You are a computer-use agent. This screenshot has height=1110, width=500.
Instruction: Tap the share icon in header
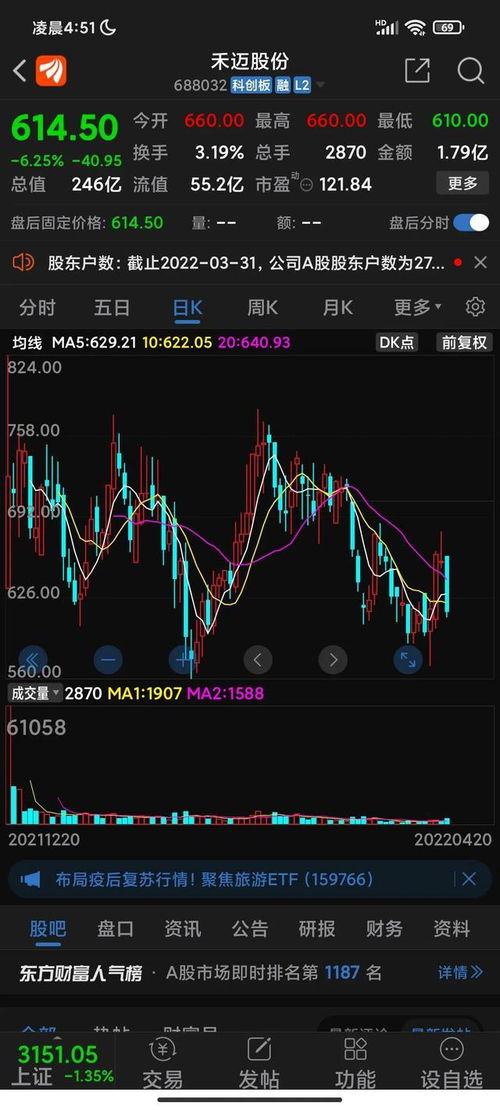417,71
